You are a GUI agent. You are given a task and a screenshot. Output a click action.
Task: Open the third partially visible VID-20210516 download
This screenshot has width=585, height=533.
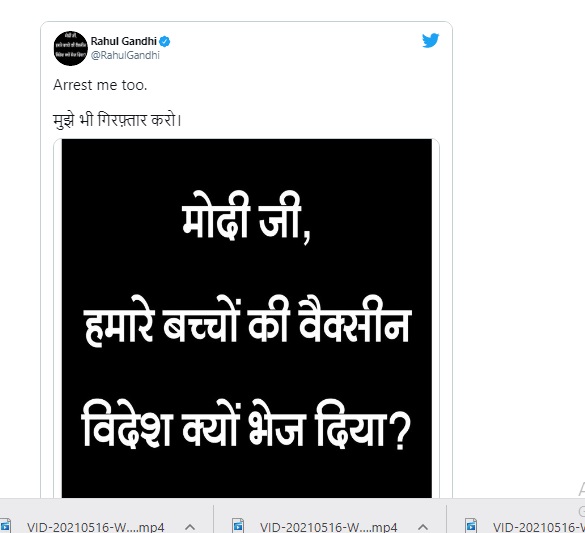click(538, 527)
